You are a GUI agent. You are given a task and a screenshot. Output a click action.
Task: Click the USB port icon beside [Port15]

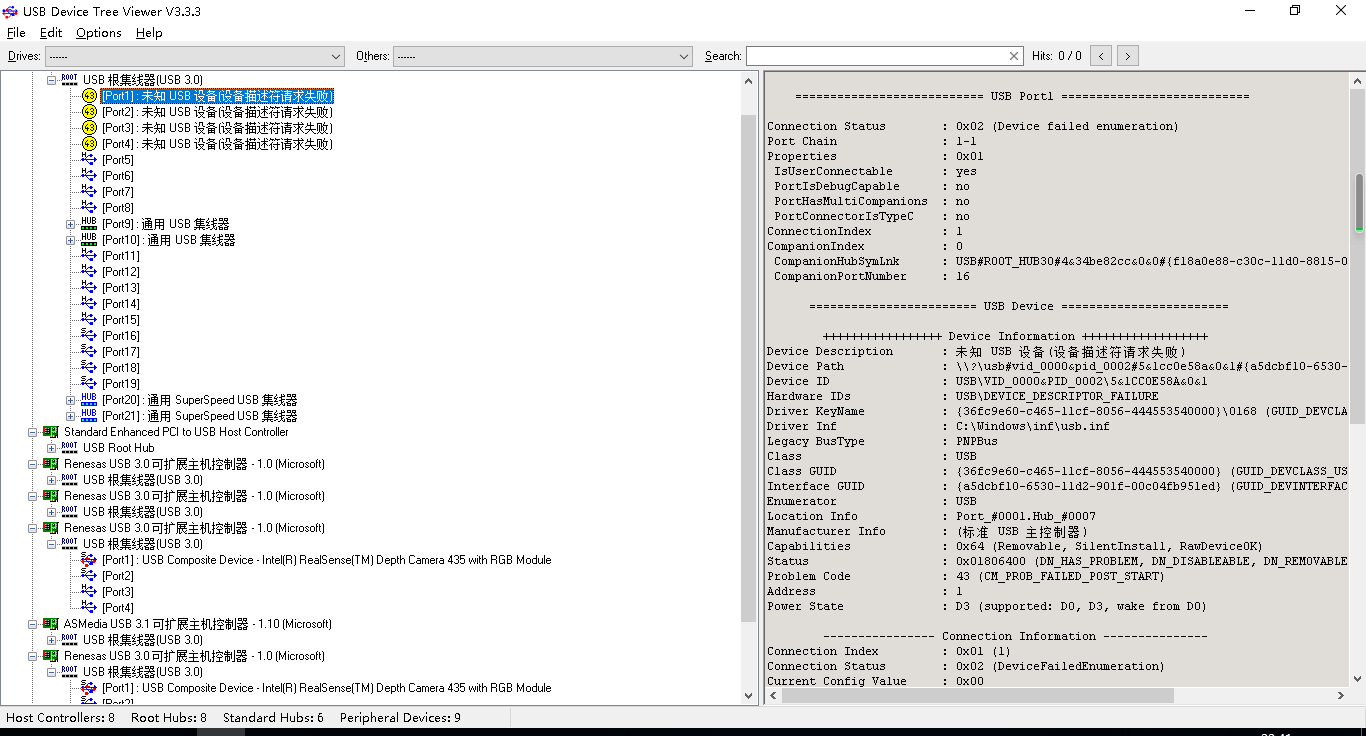pos(89,320)
